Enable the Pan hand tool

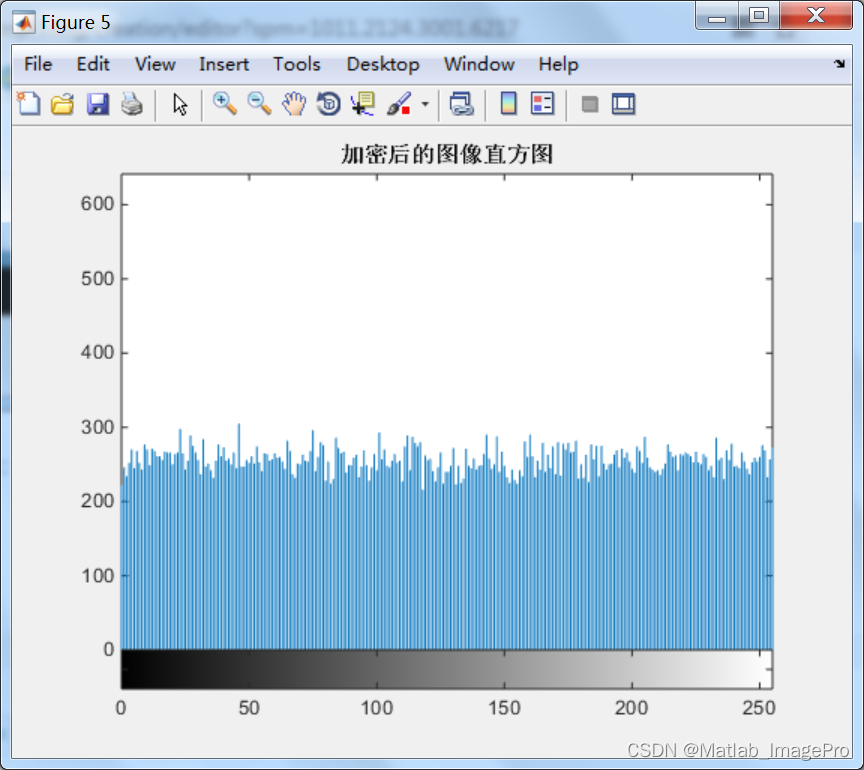[294, 104]
